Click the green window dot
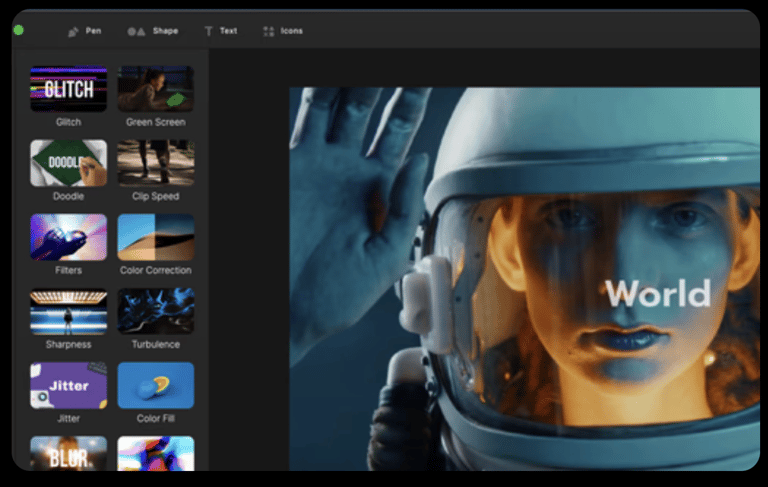The width and height of the screenshot is (768, 487). 18,30
